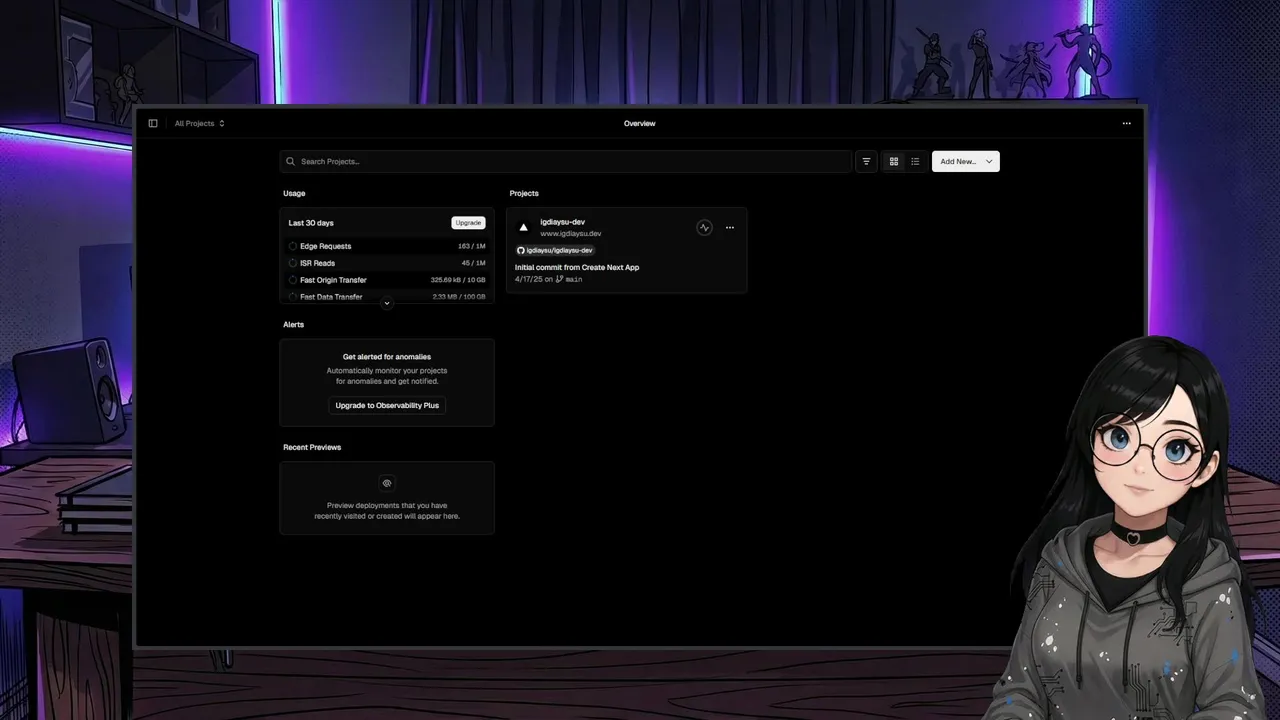The height and width of the screenshot is (720, 1280).
Task: Click Fast Origin Transfer progress circle
Action: coord(293,280)
